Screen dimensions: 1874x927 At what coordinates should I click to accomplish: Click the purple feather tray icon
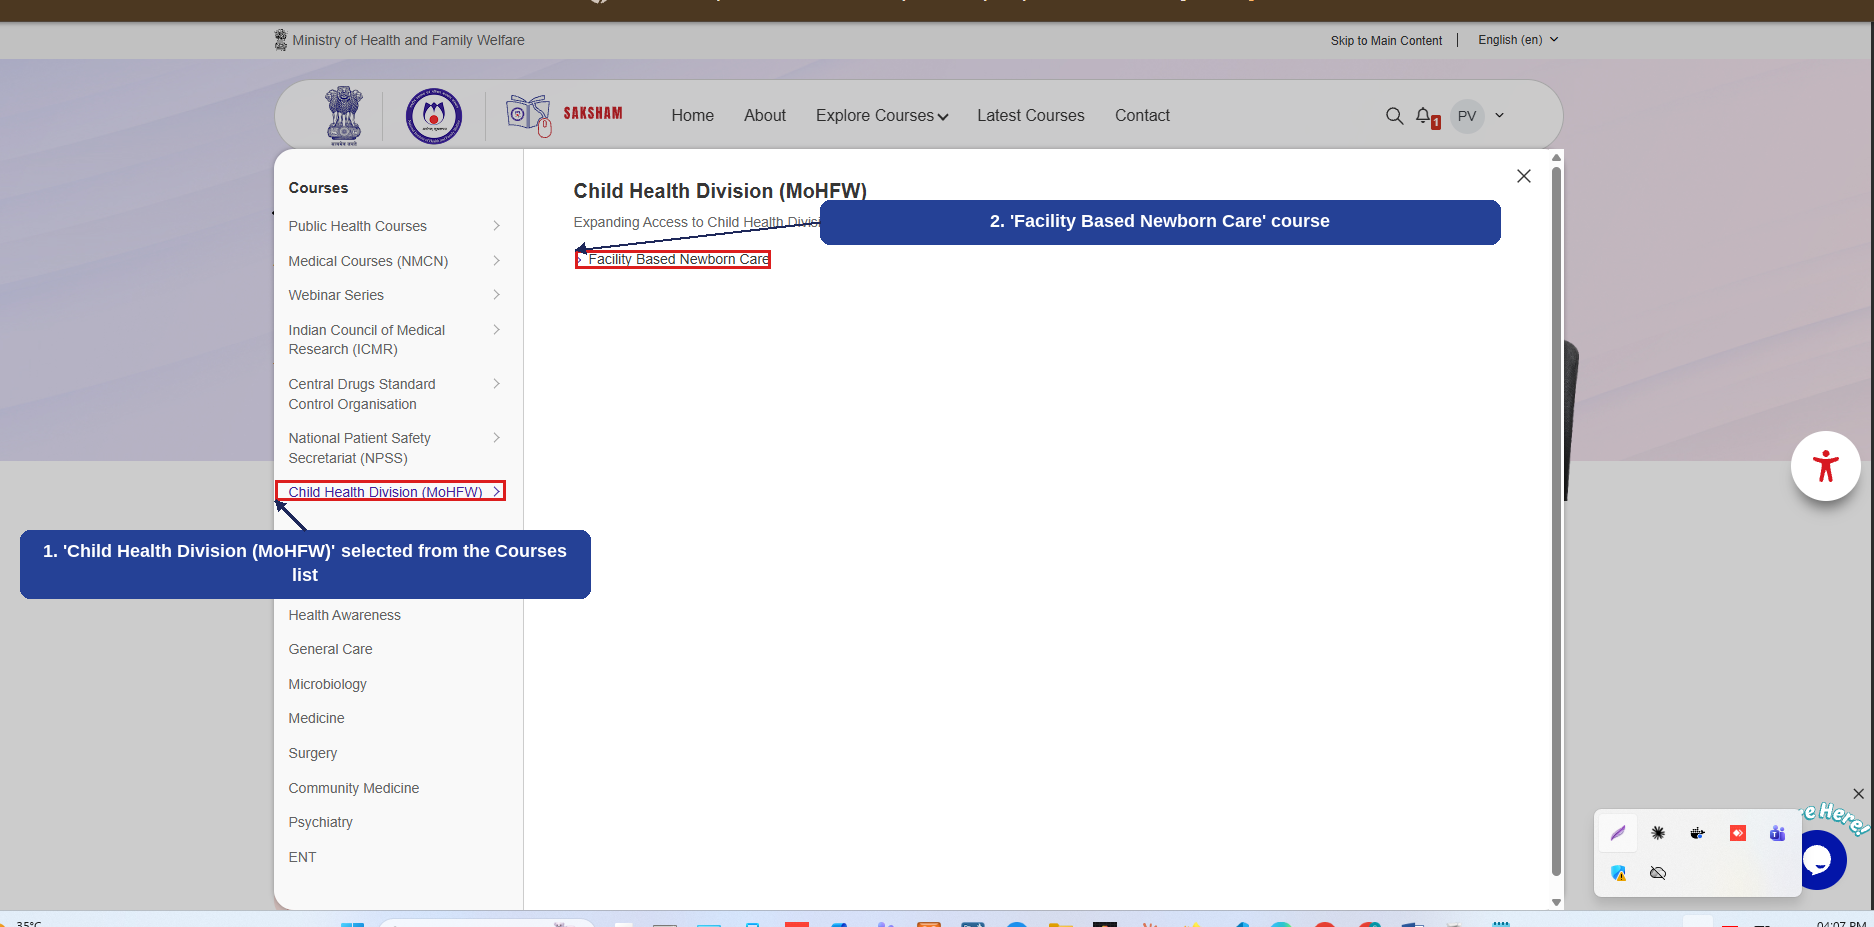tap(1618, 833)
